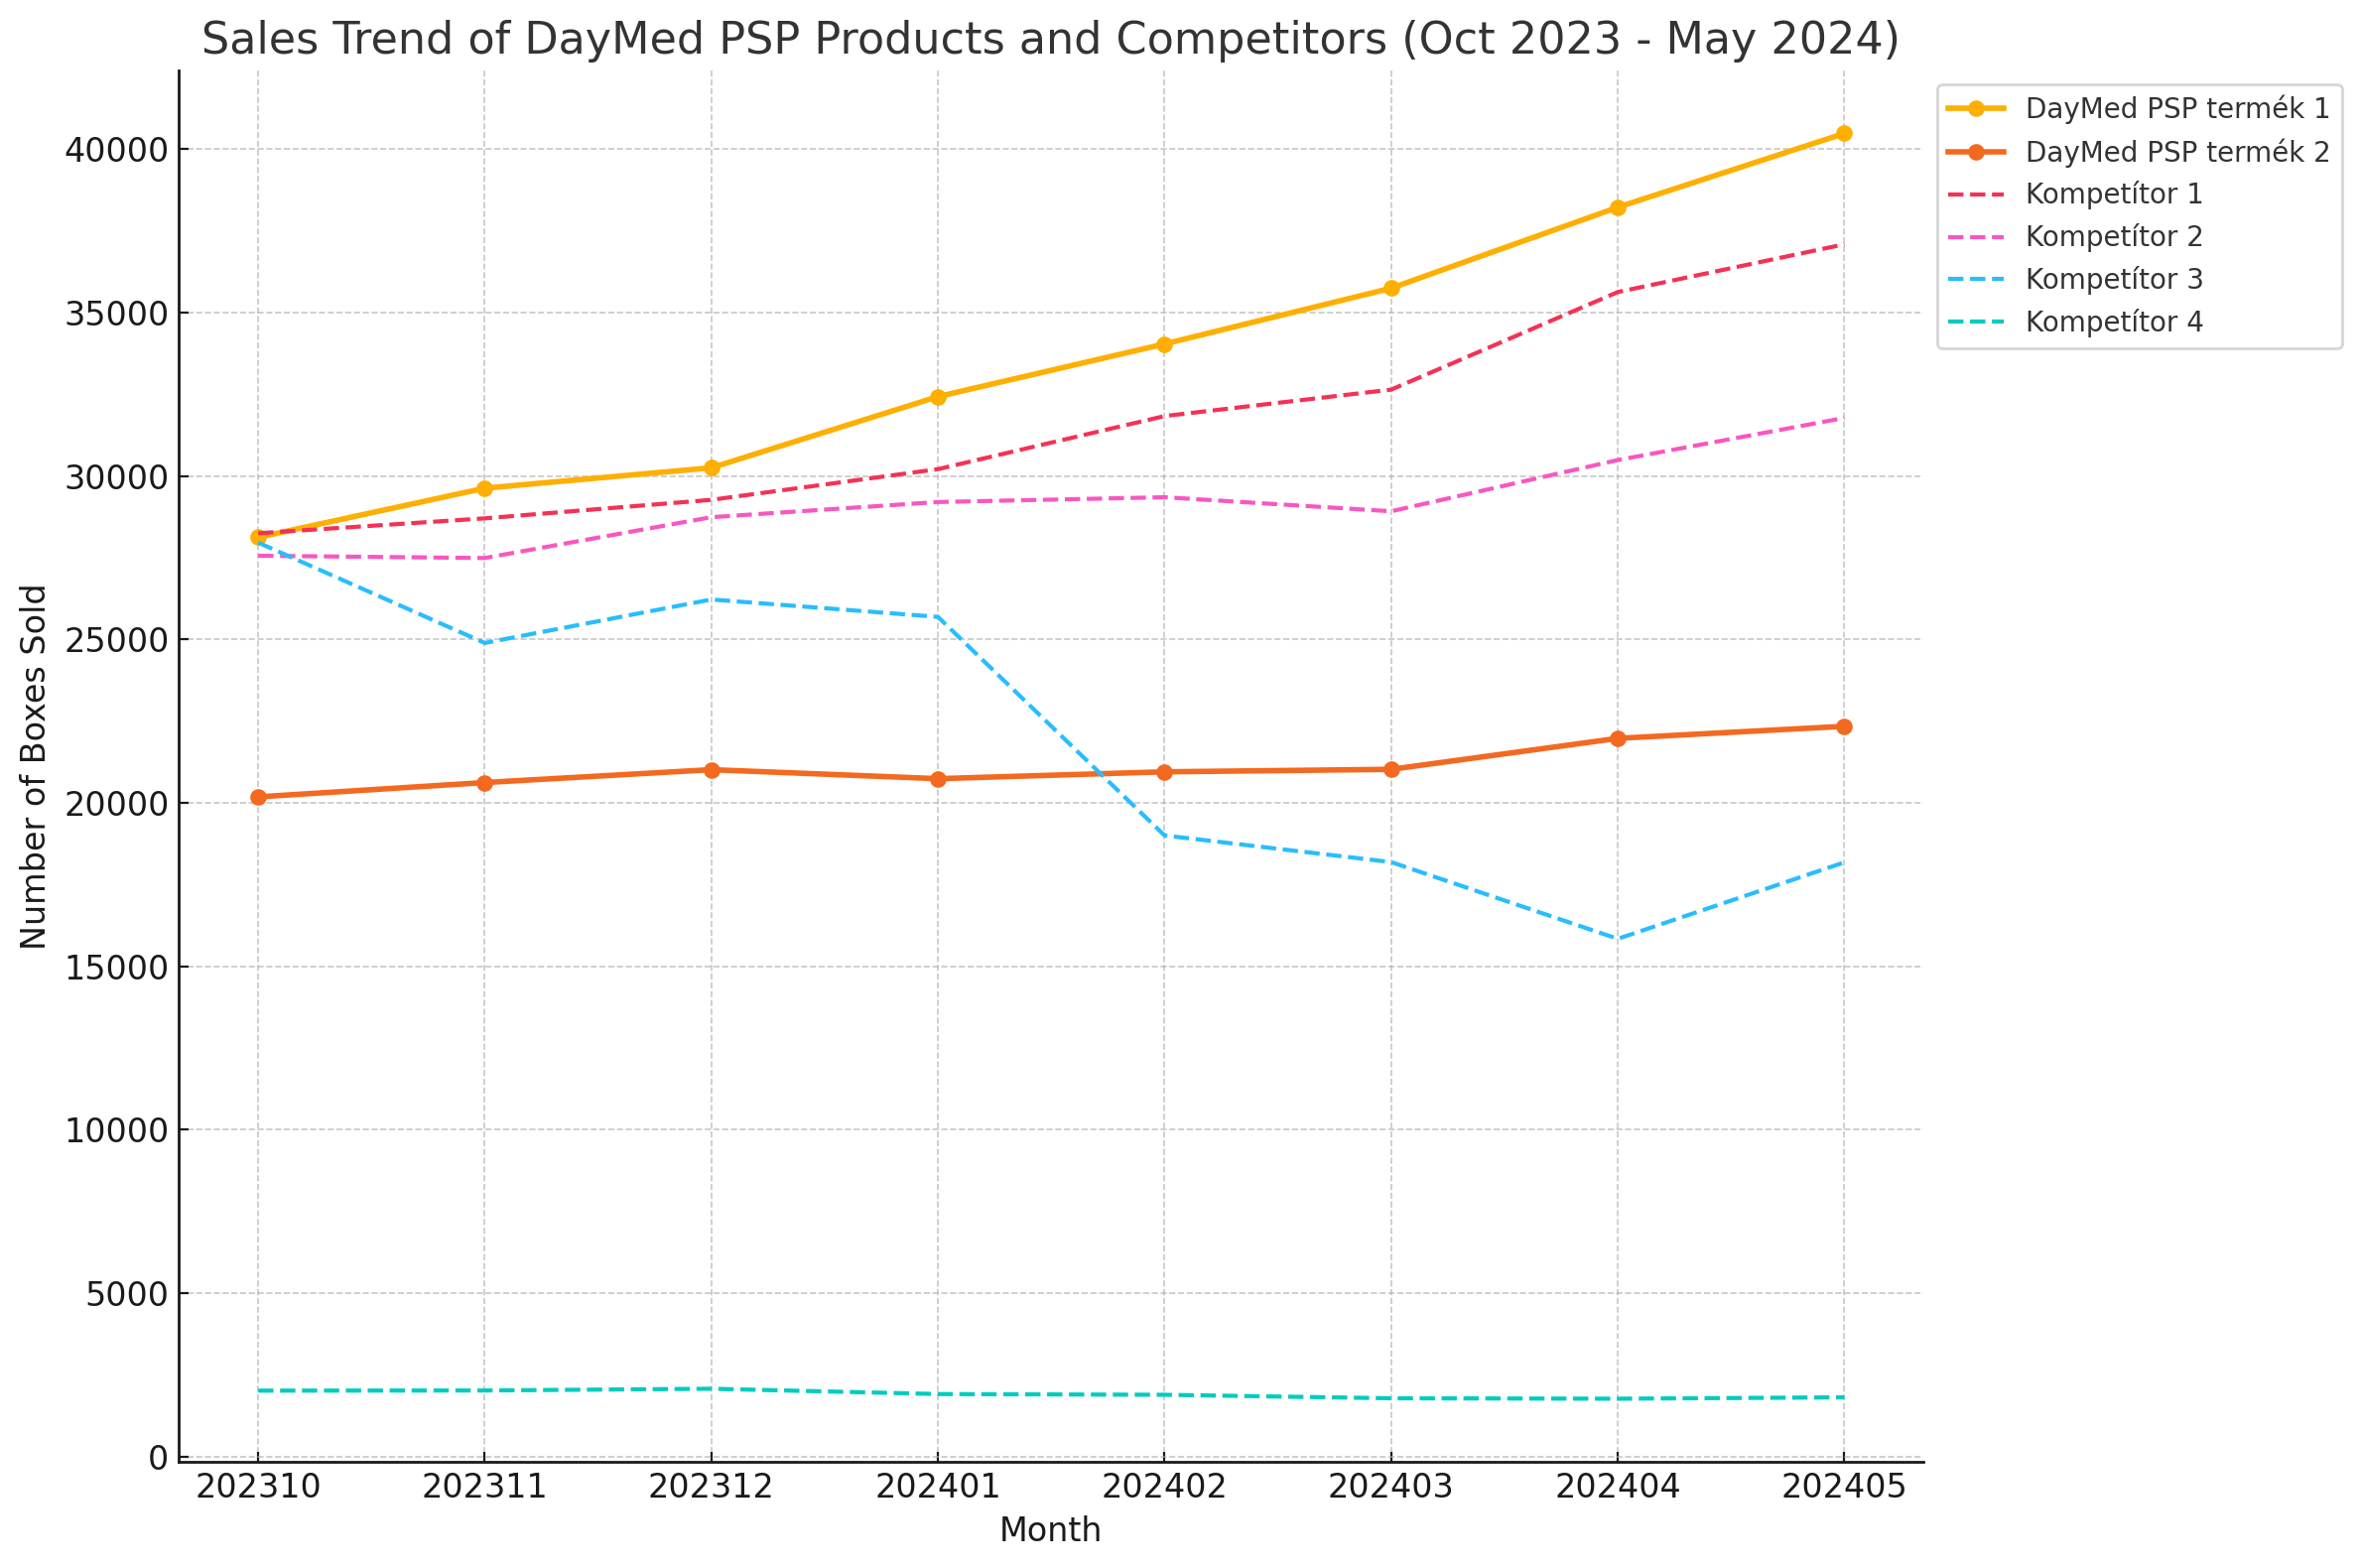The image size is (2361, 1568).
Task: Click the orange termék 2 marker at 202401
Action: [x=938, y=779]
